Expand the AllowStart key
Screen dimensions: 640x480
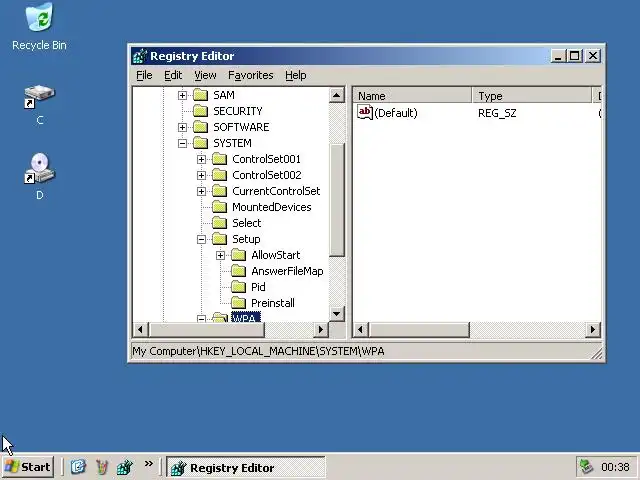point(220,256)
